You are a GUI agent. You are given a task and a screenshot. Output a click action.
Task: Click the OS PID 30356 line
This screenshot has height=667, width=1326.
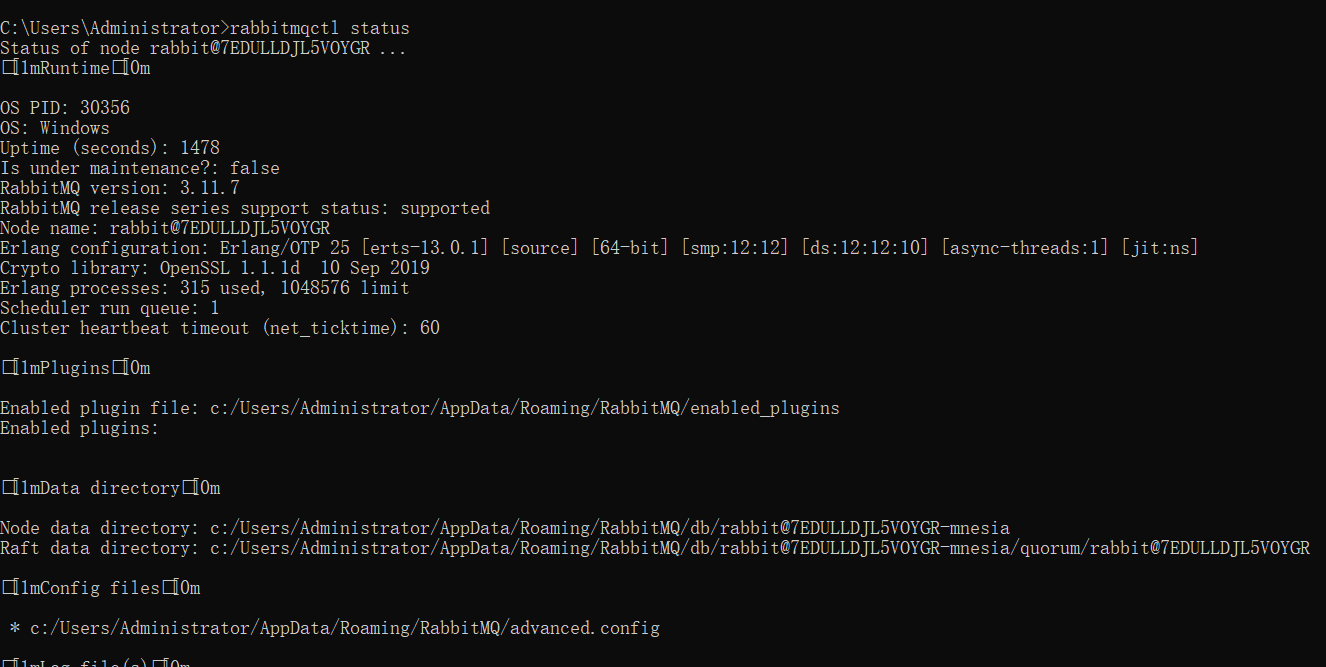(x=65, y=108)
